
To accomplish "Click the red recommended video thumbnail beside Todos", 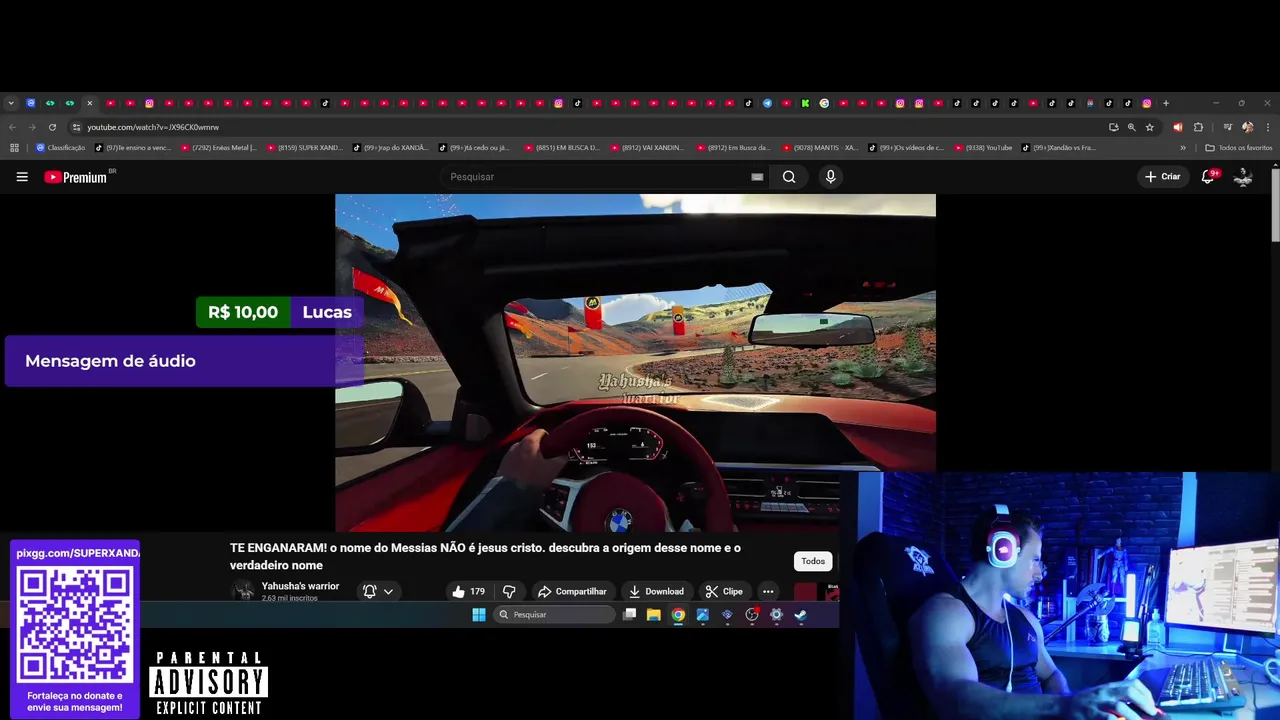I will [805, 592].
